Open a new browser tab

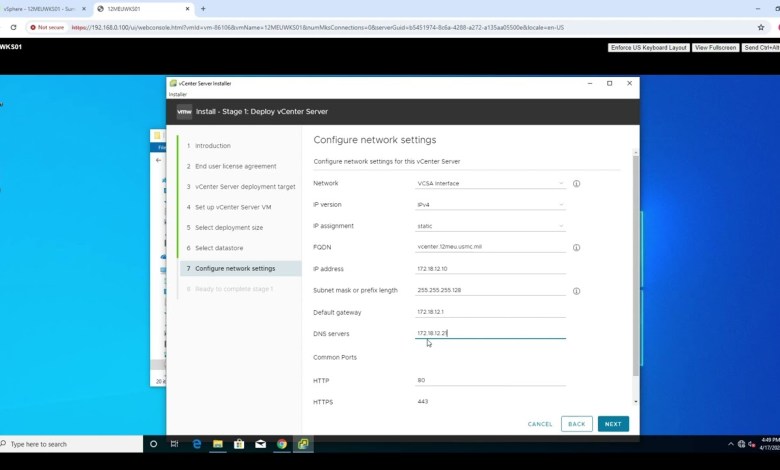tap(203, 8)
